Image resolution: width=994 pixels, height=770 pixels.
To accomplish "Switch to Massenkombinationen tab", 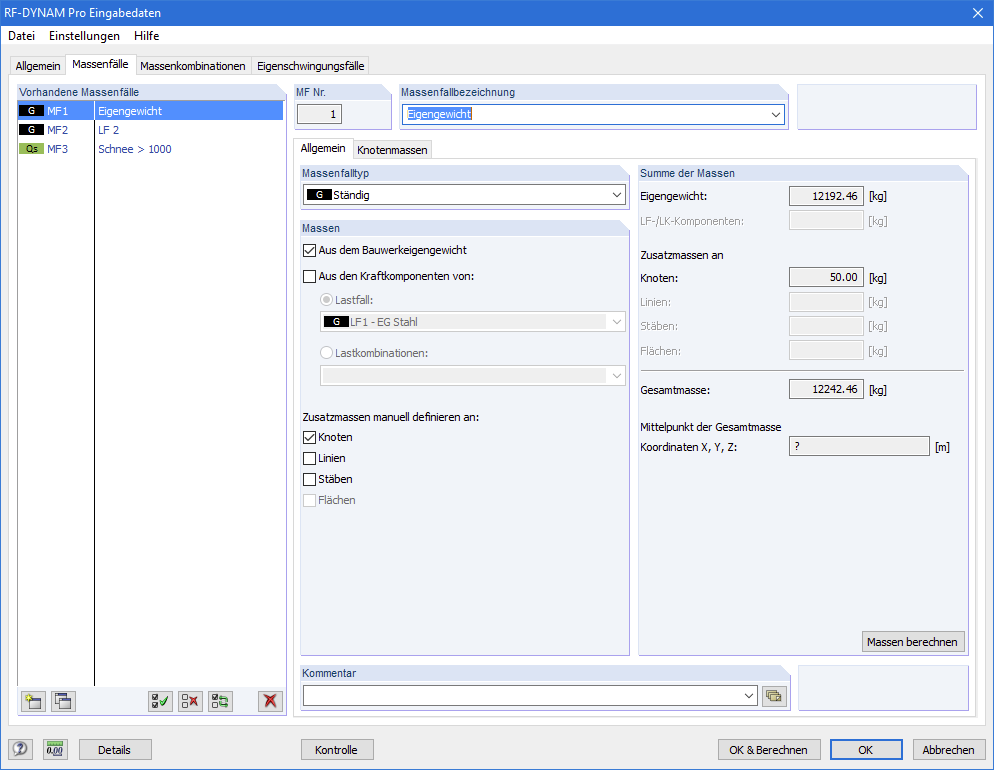I will tap(193, 66).
